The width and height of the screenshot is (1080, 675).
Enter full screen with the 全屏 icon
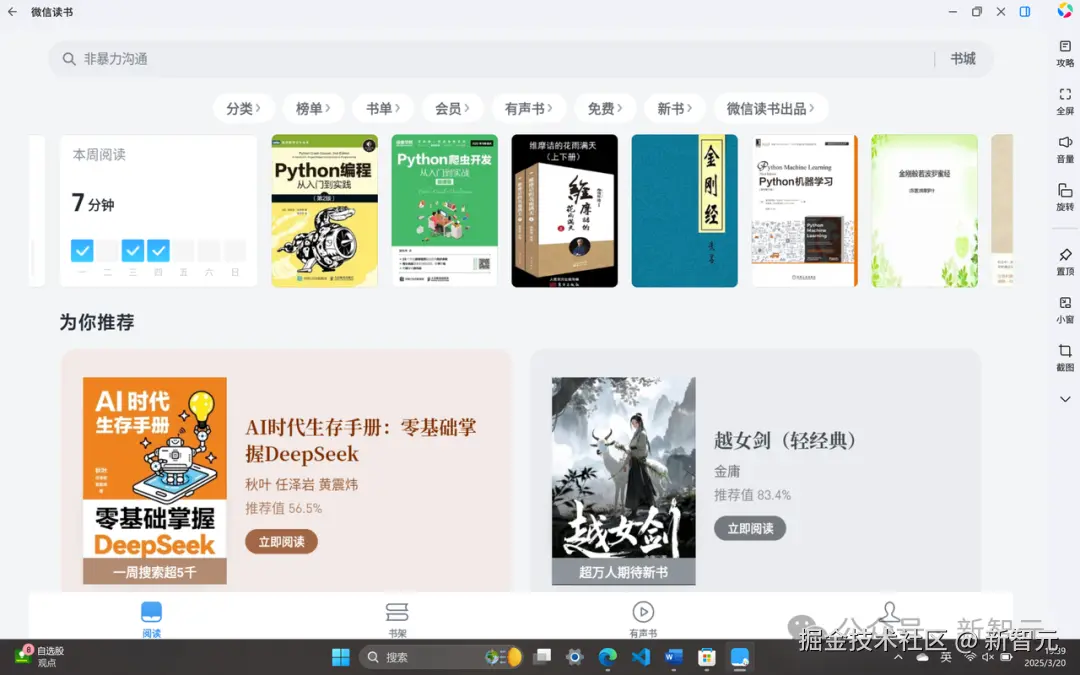(x=1065, y=101)
